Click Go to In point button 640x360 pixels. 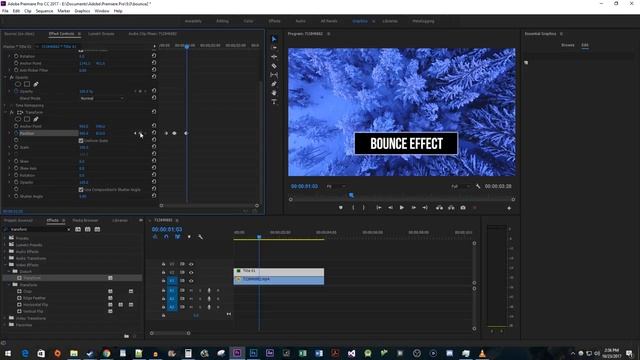(x=379, y=208)
